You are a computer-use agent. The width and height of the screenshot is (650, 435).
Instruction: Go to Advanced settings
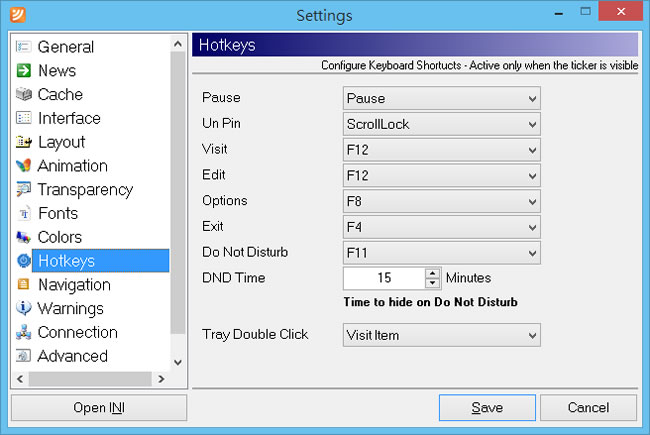(x=73, y=356)
